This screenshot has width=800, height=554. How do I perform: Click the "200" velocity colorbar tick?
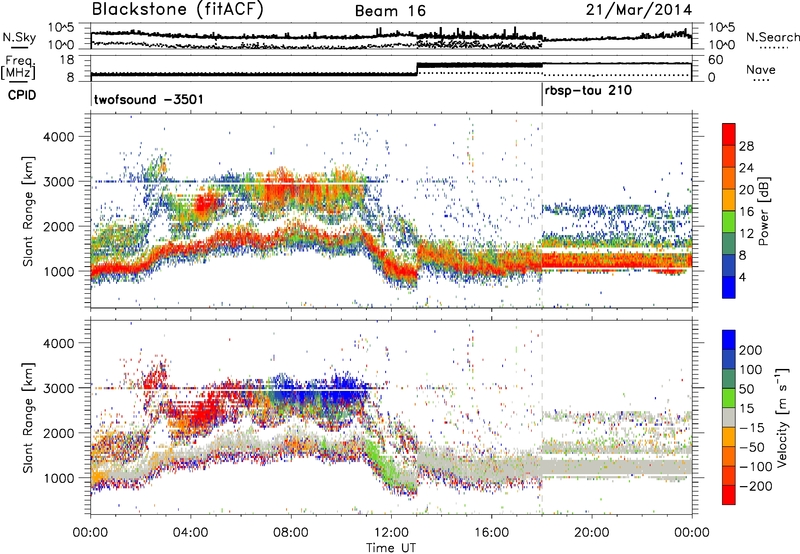(x=751, y=350)
